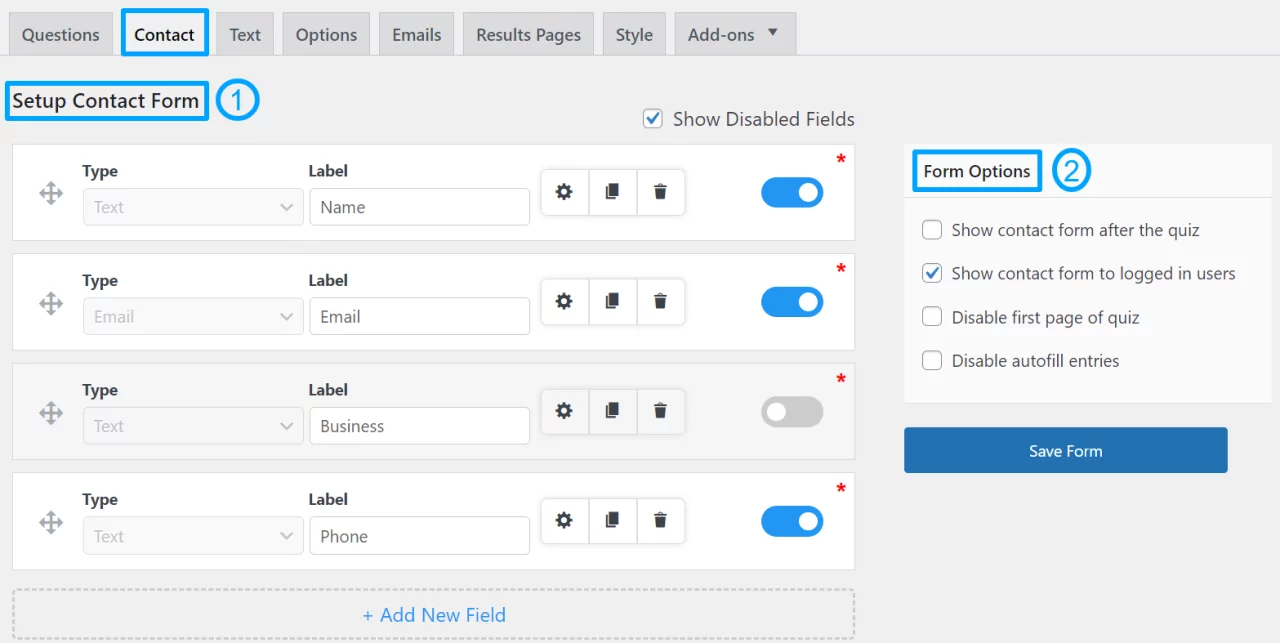Image resolution: width=1280 pixels, height=643 pixels.
Task: Edit the Name label input
Action: 419,207
